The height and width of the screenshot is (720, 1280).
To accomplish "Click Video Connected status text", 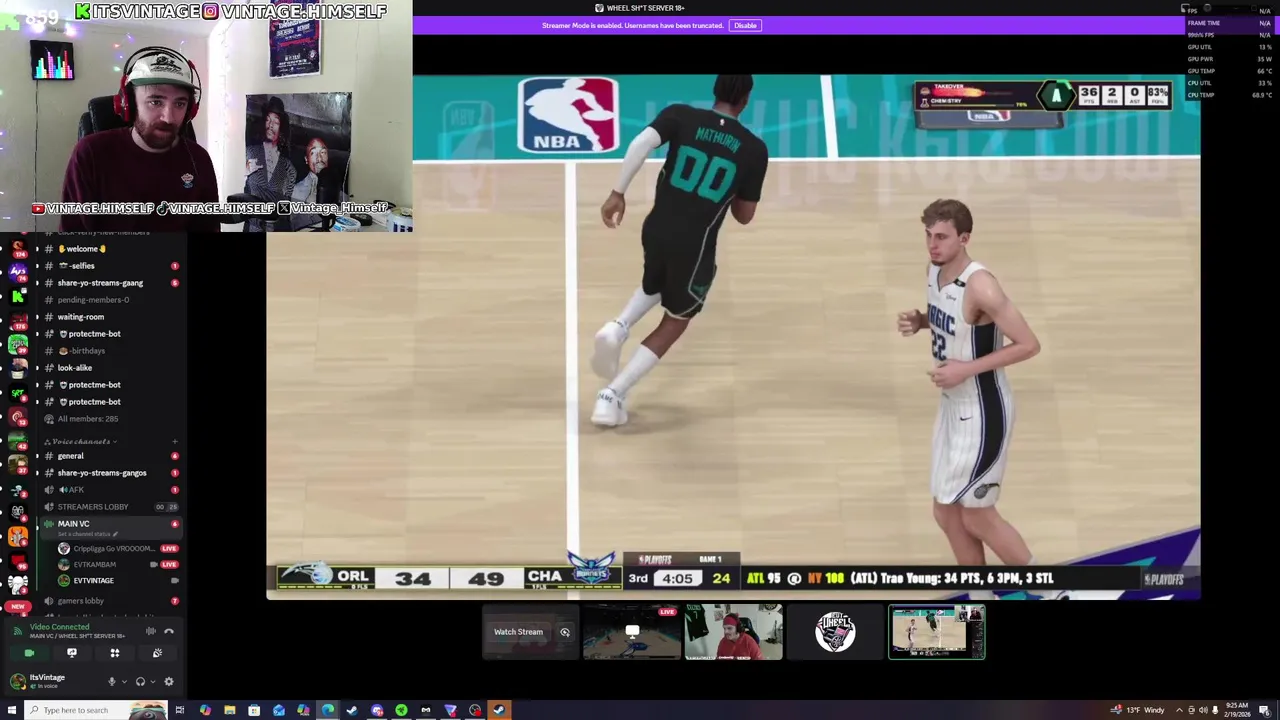I will pyautogui.click(x=59, y=627).
